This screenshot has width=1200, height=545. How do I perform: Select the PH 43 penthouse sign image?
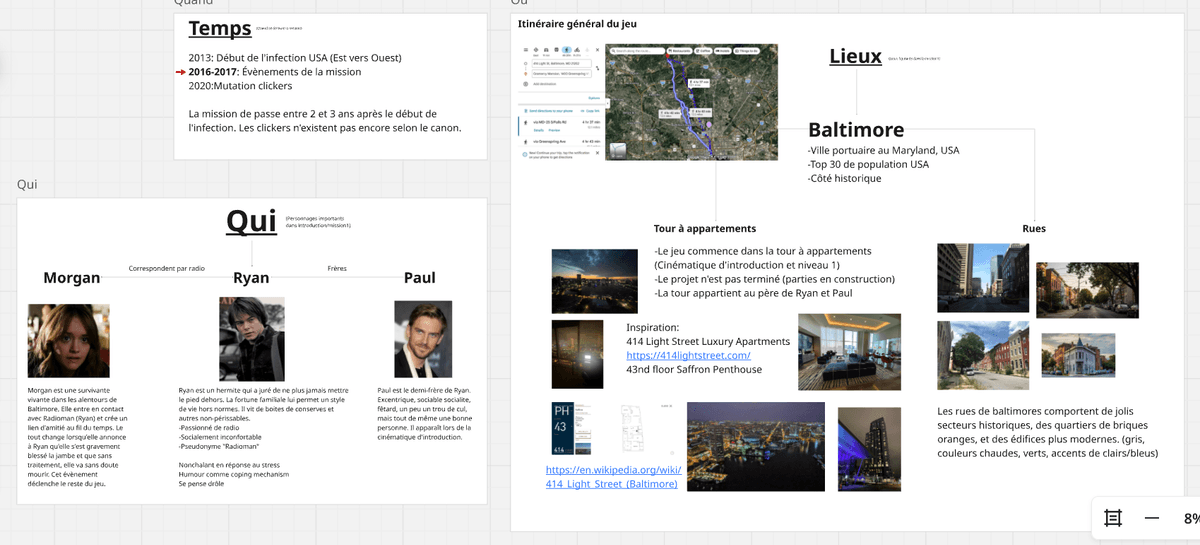point(569,429)
